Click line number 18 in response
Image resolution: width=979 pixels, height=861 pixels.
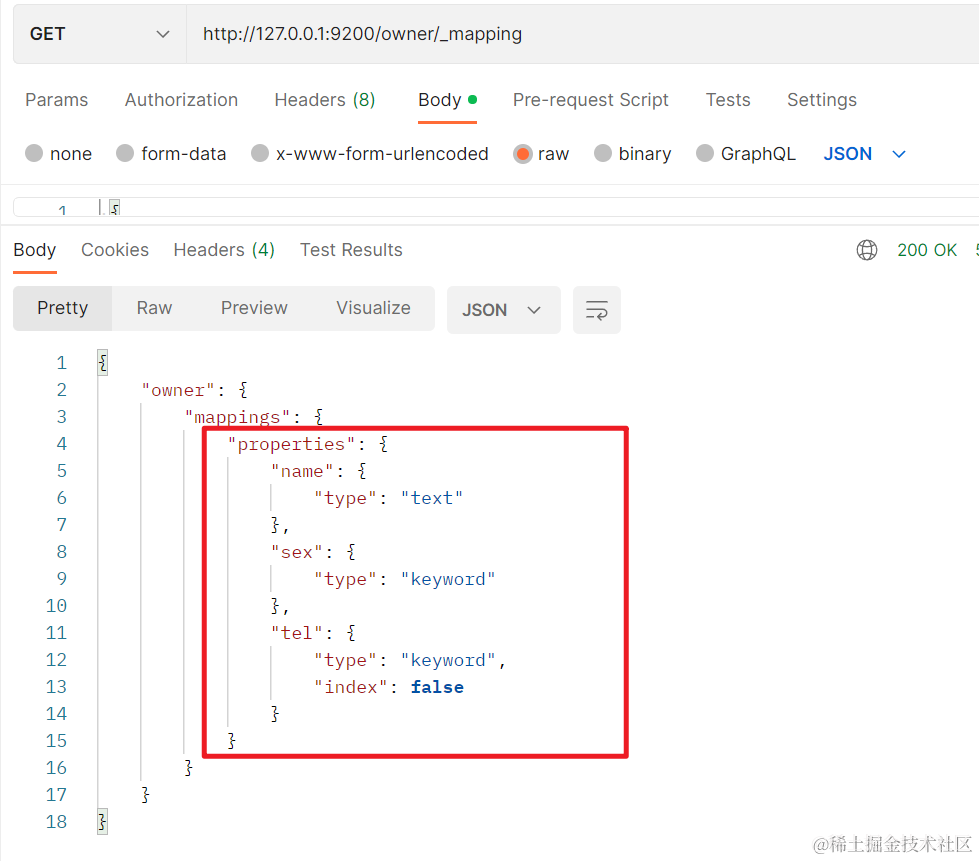point(56,822)
